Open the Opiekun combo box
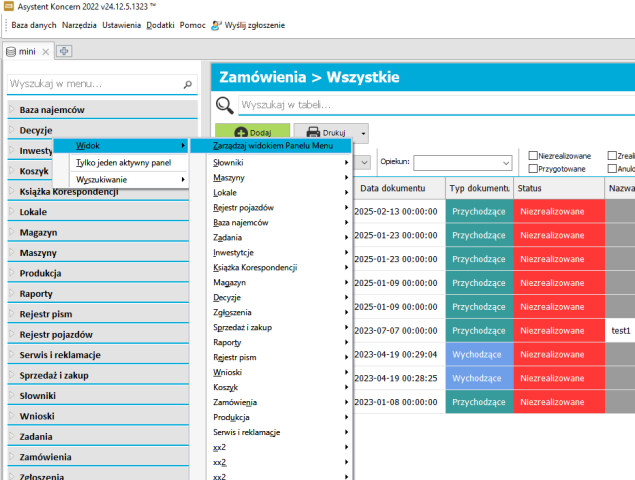Screen dimensions: 635x480 [462, 163]
